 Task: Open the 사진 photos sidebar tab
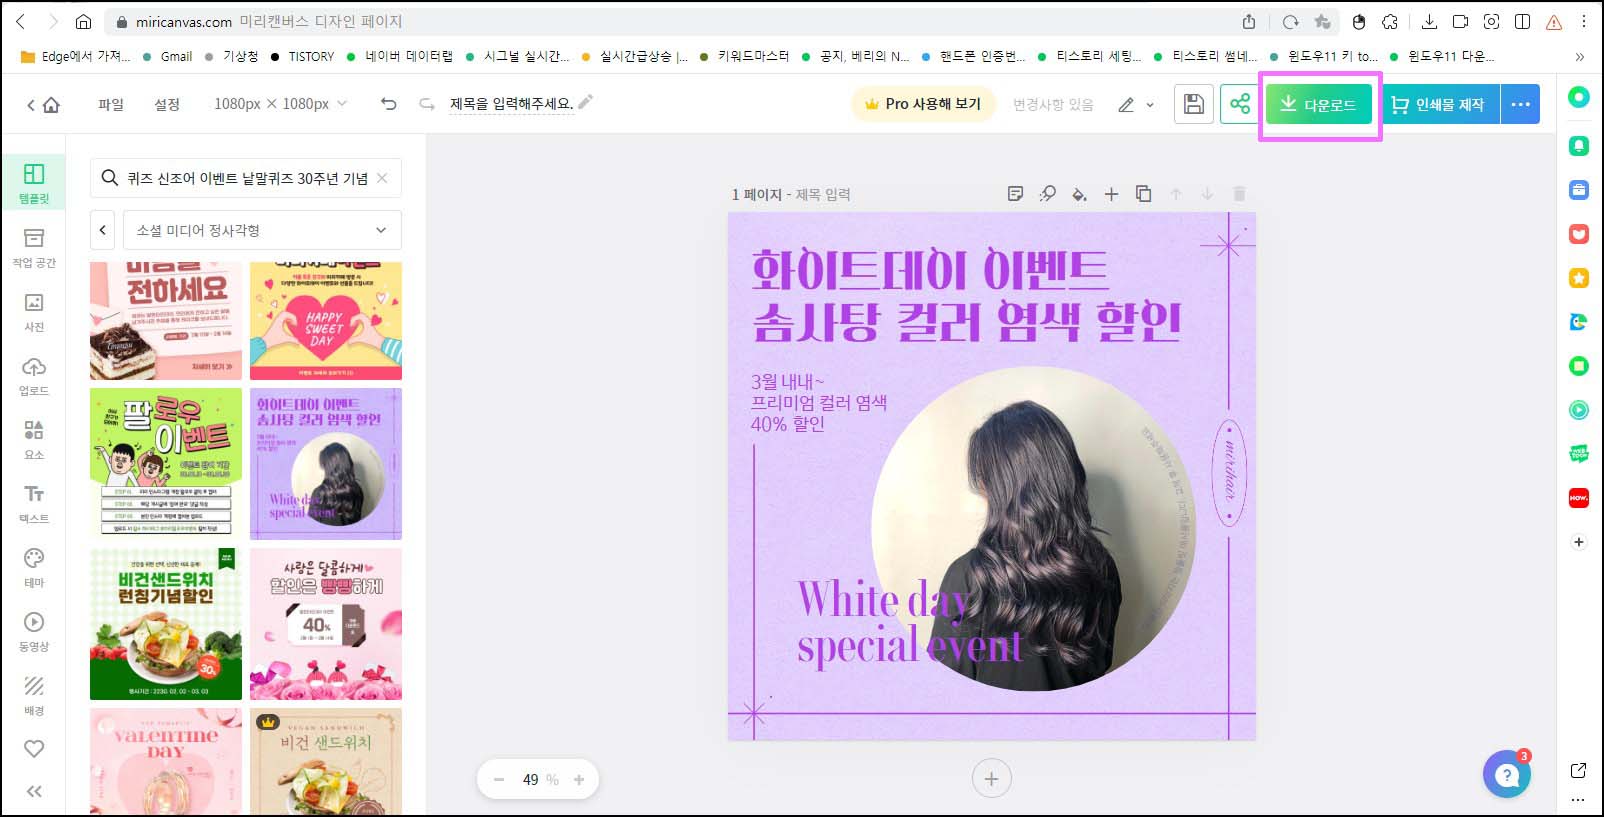point(34,312)
